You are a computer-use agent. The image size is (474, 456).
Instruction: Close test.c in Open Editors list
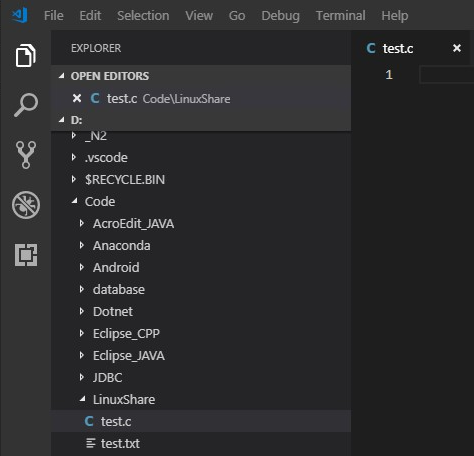(x=77, y=98)
